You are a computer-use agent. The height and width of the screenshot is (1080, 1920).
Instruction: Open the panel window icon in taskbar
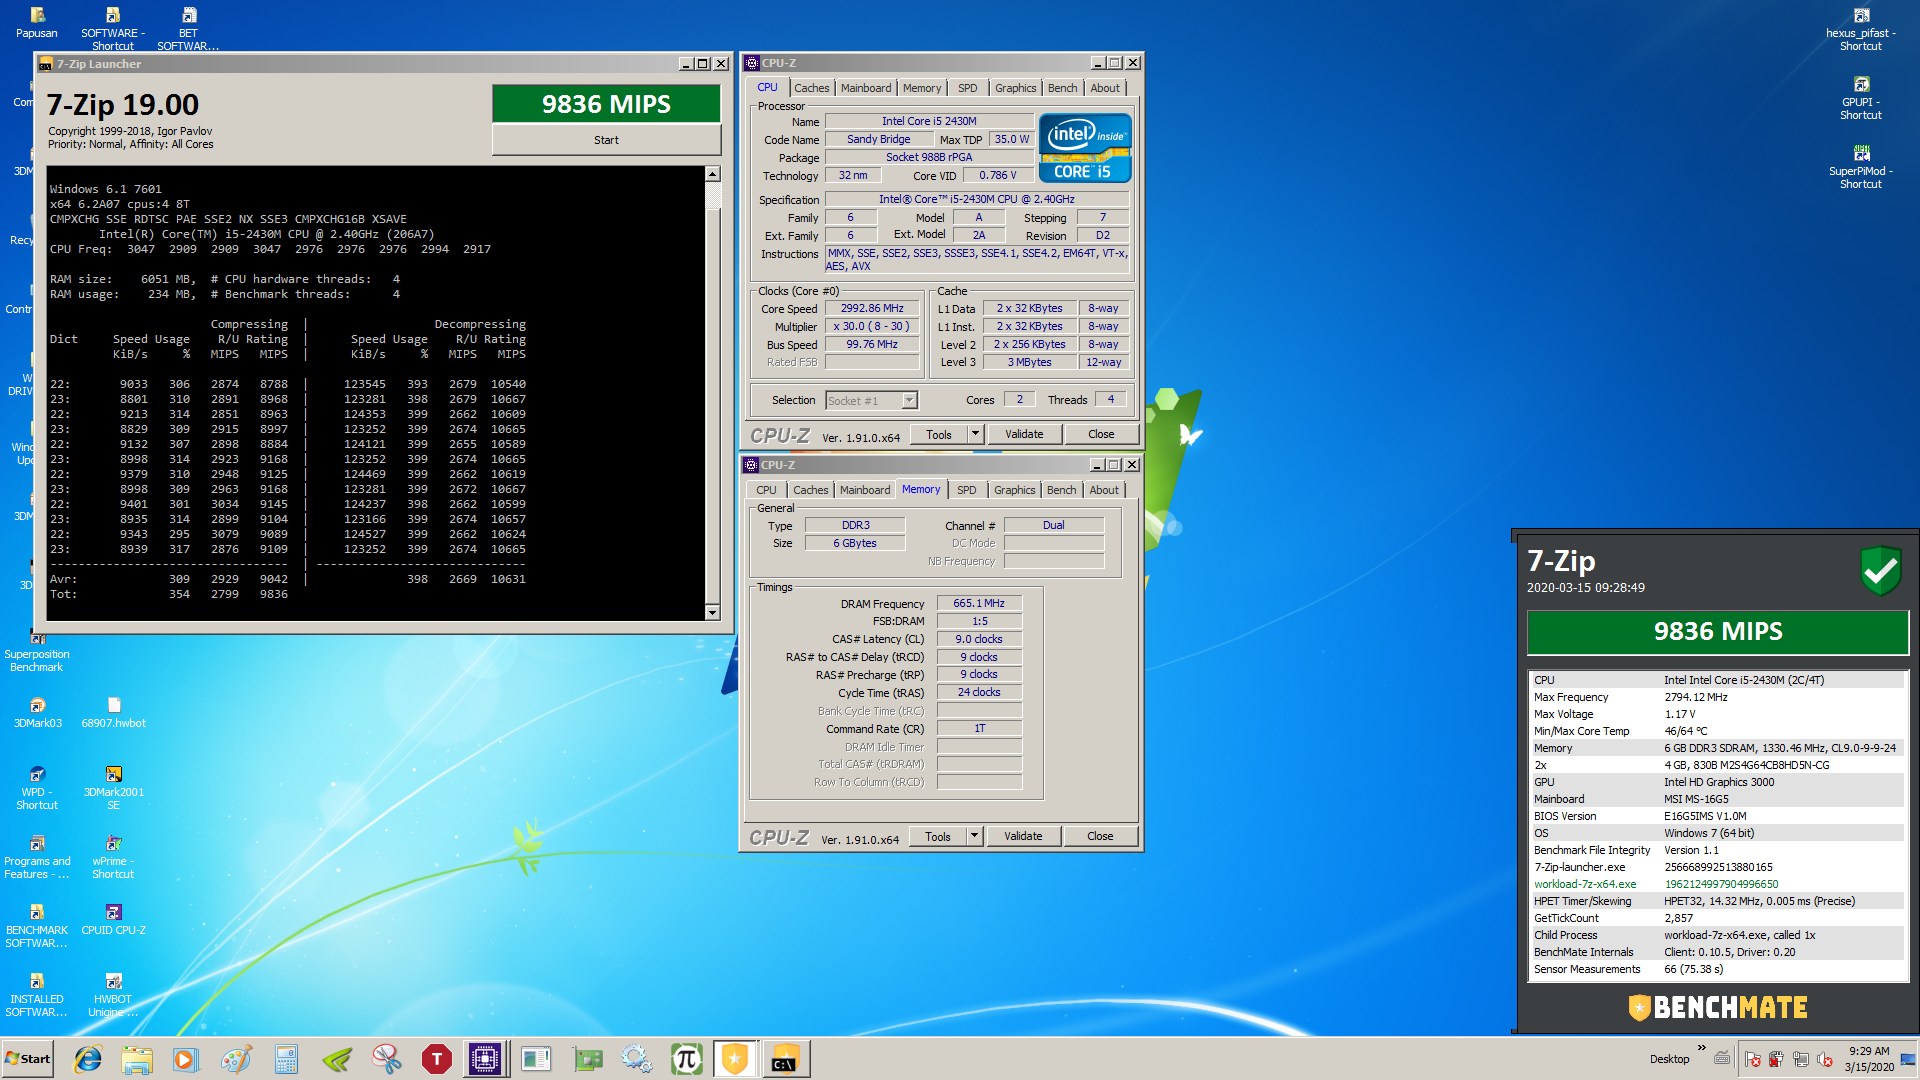tap(536, 1059)
